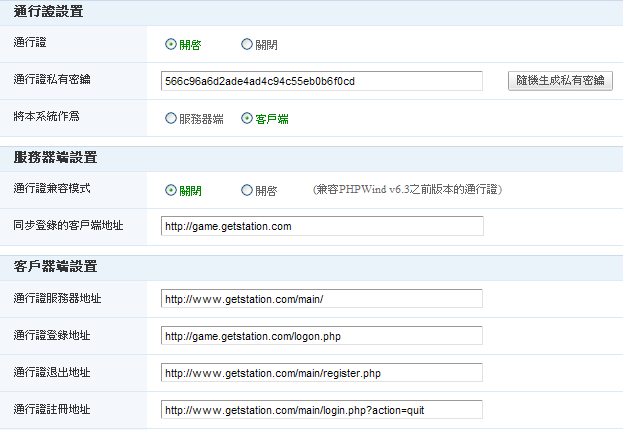Click the 通行證私有密鑰 label
Image resolution: width=623 pixels, height=430 pixels.
[52, 79]
